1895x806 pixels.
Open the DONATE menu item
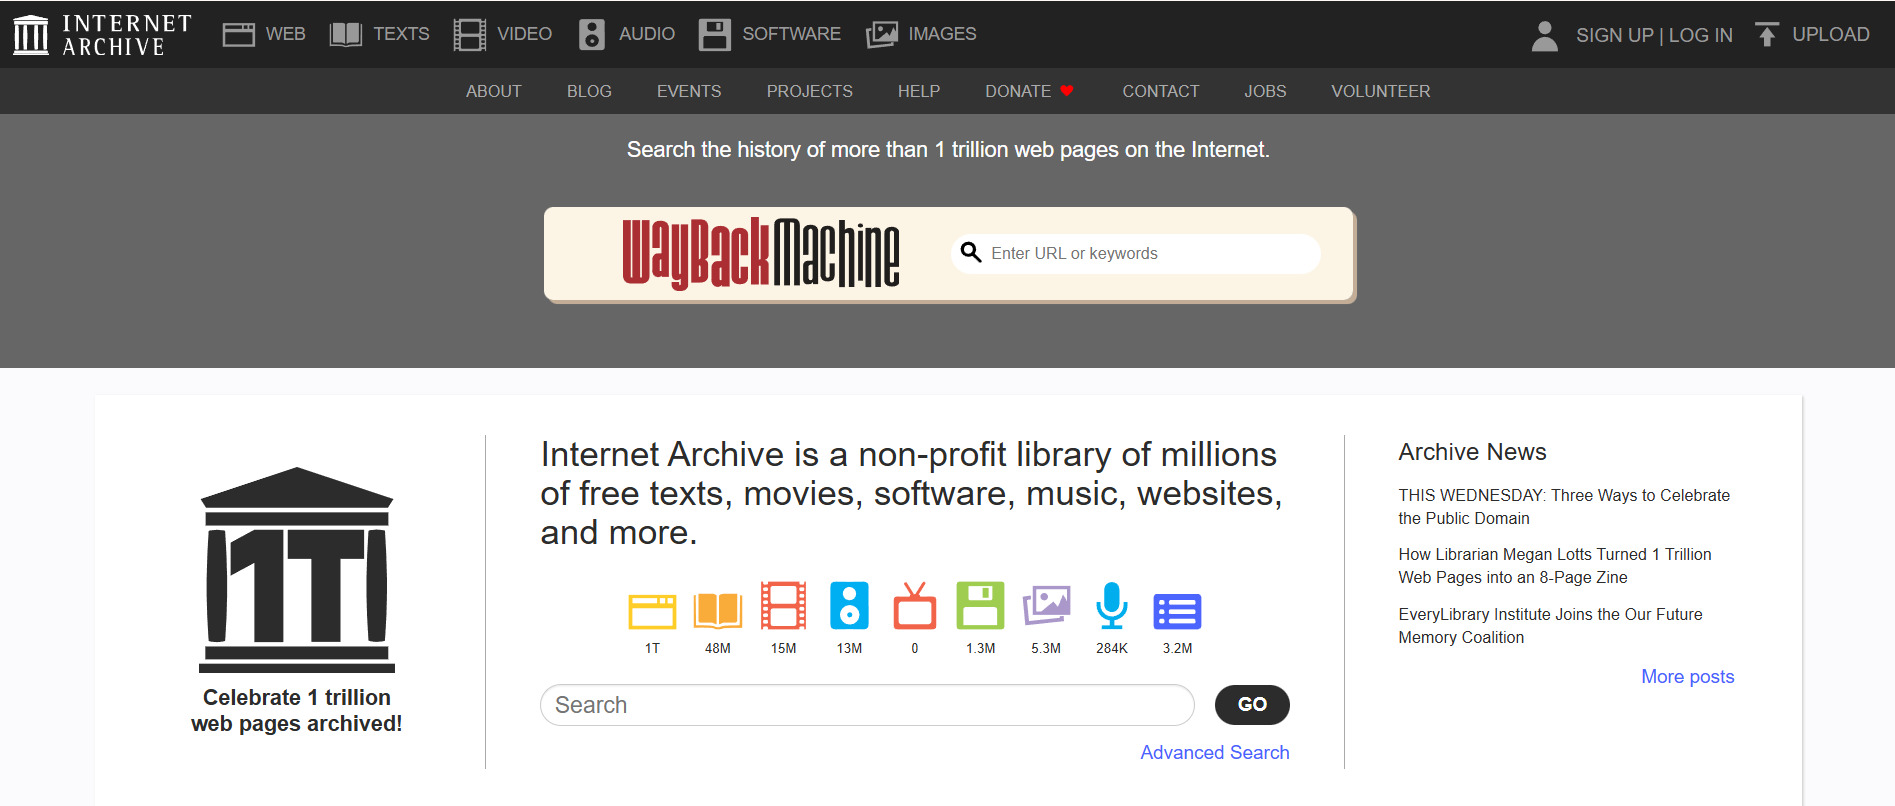[1029, 91]
